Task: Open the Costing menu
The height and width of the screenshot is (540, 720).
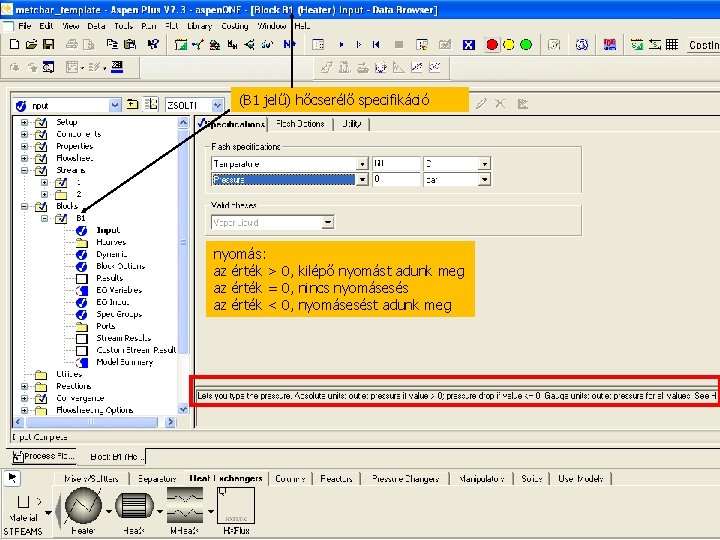Action: coord(235,26)
